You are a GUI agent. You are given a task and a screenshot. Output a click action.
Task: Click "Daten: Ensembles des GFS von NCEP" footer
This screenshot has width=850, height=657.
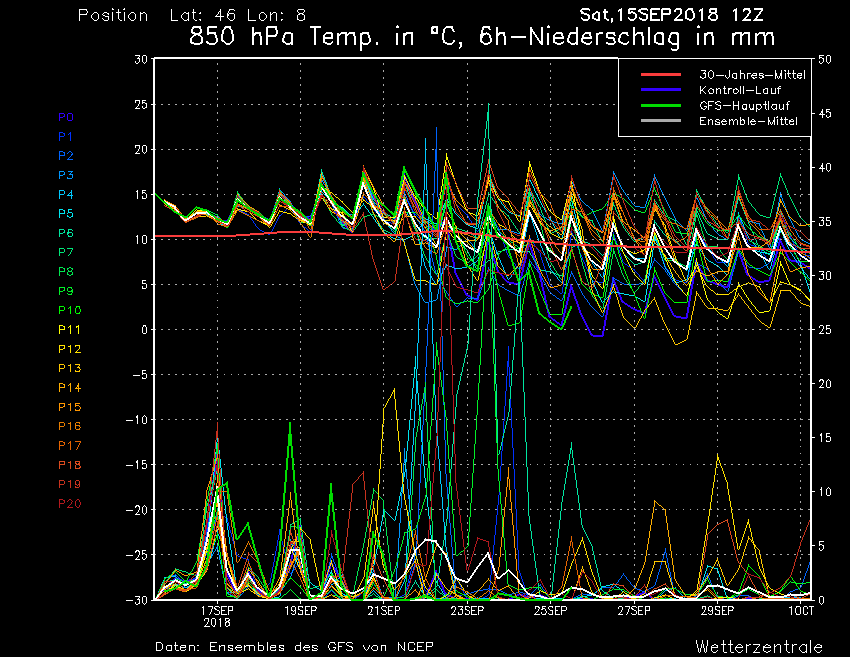pos(294,647)
